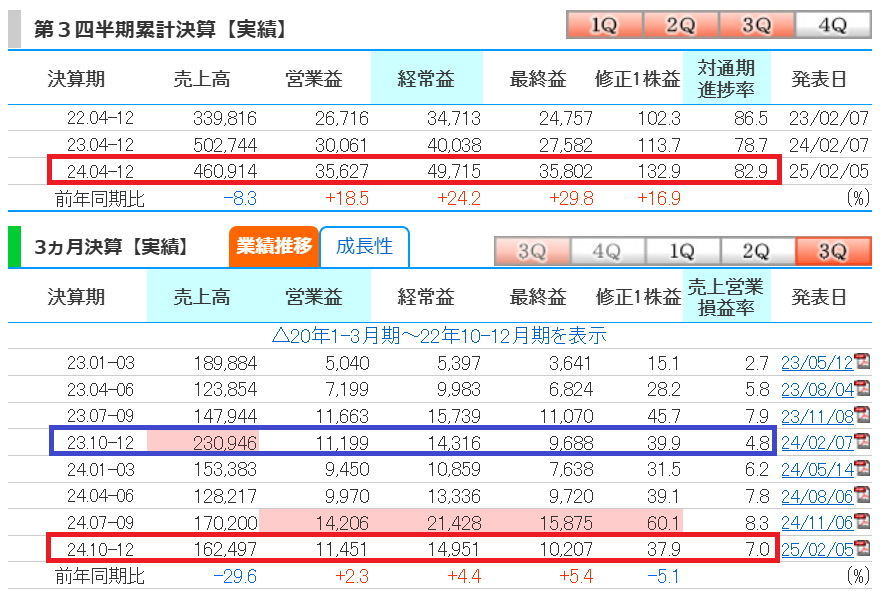
Task: Select 1Q button in 3-month section
Action: click(x=682, y=251)
